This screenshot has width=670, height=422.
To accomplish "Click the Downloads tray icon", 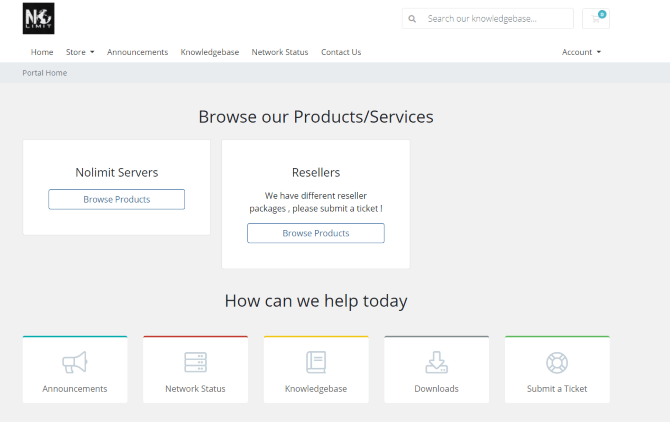I will [436, 362].
